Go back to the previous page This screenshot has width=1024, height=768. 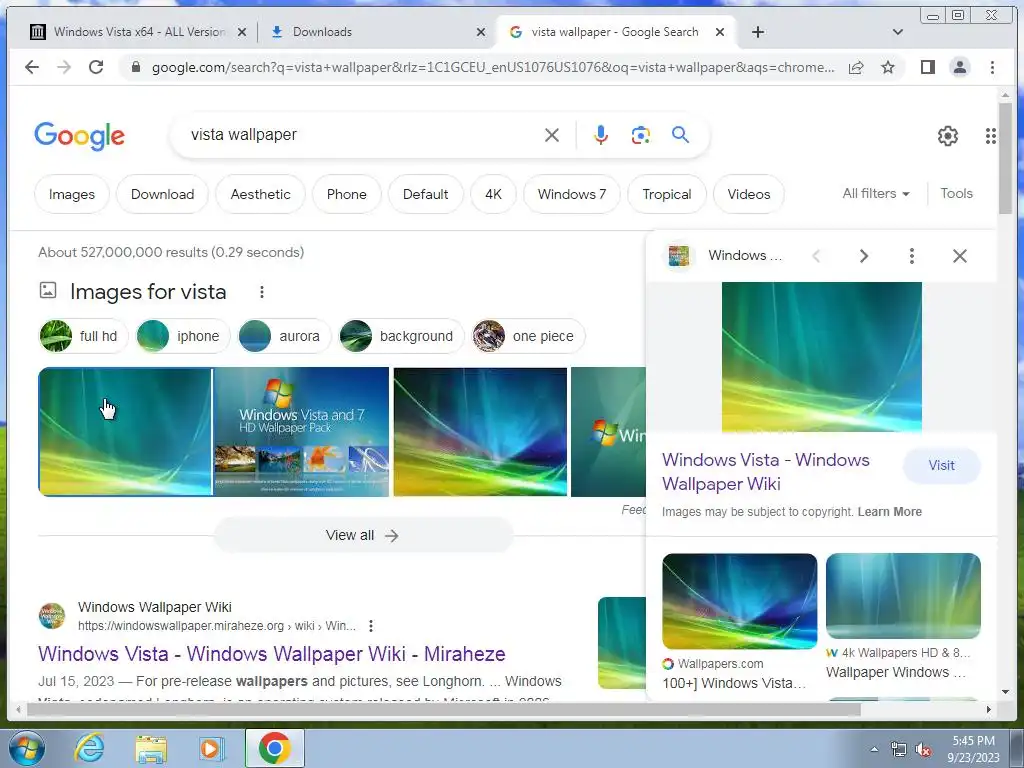click(31, 67)
